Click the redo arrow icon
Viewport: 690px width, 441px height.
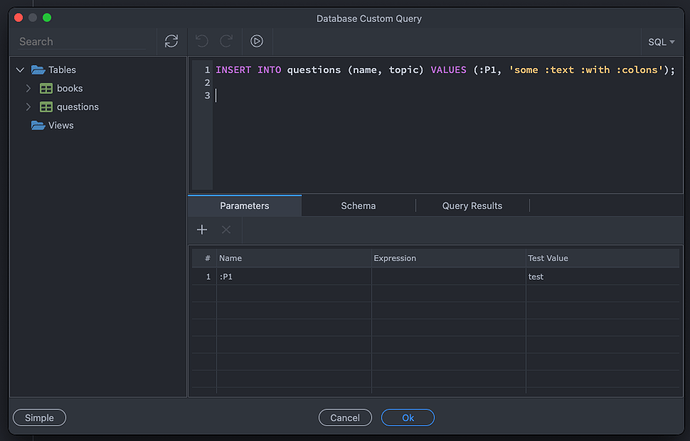[x=226, y=41]
